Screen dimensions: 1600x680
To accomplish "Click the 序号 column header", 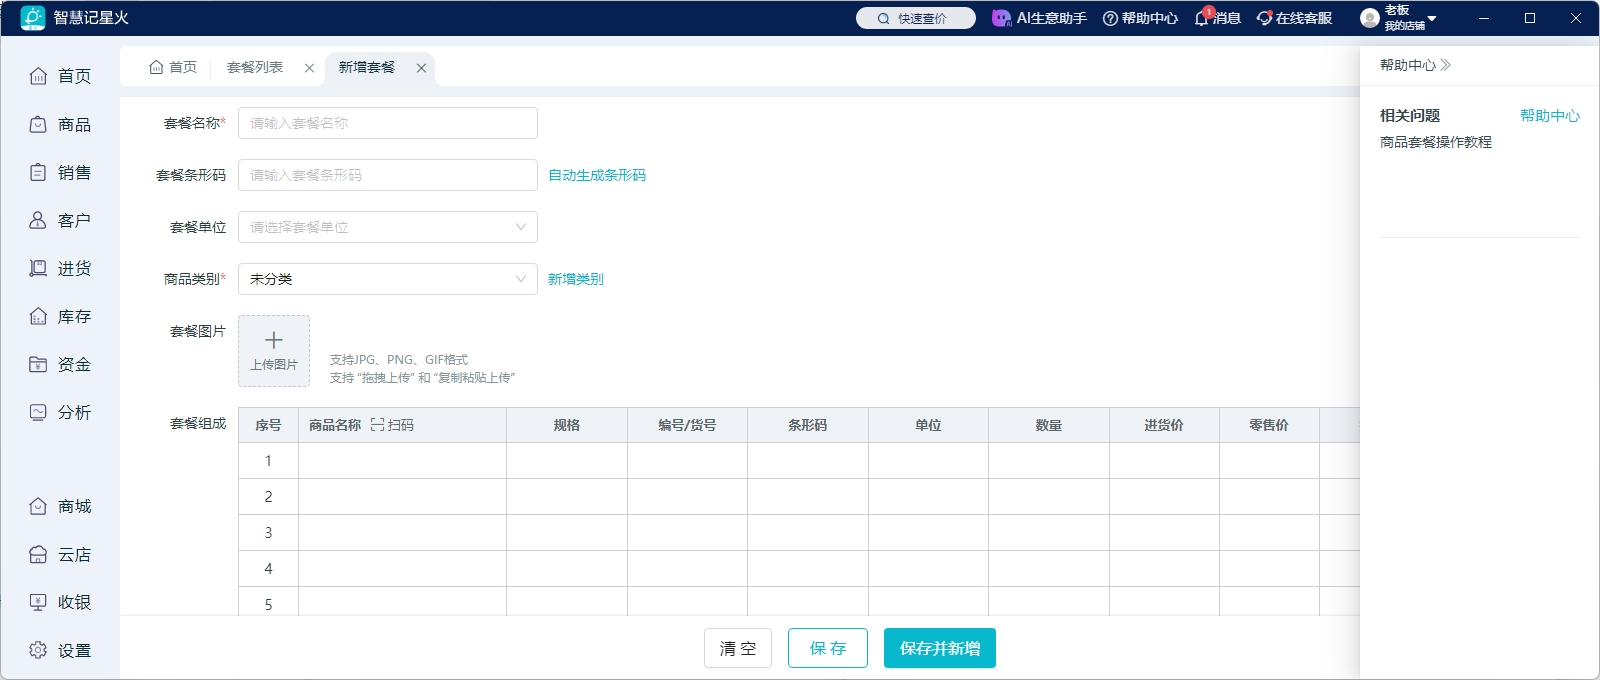I will pyautogui.click(x=268, y=425).
